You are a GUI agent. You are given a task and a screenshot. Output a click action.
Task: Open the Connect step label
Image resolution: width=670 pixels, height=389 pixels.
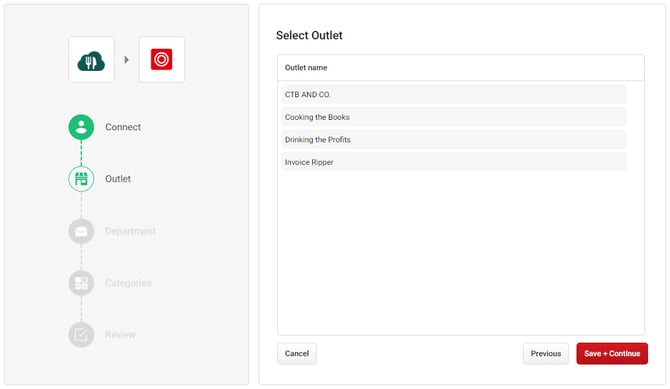point(123,127)
